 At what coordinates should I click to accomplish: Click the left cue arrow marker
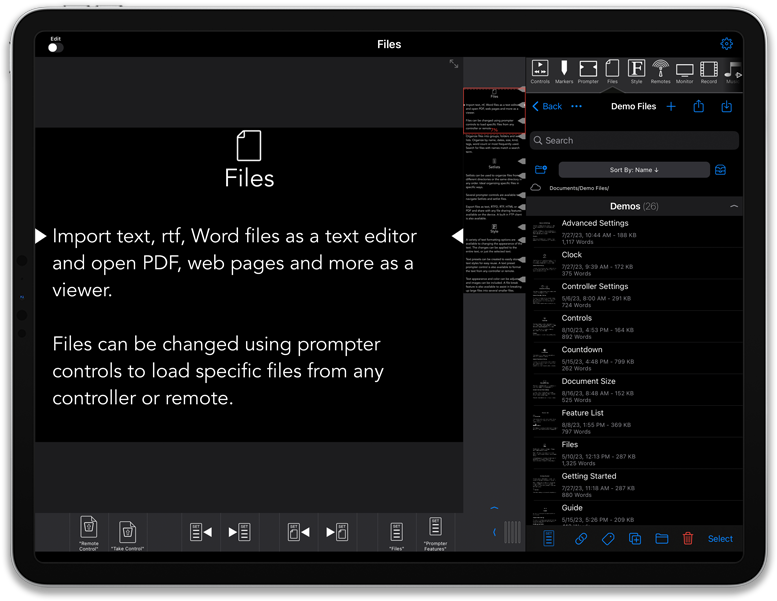[41, 236]
